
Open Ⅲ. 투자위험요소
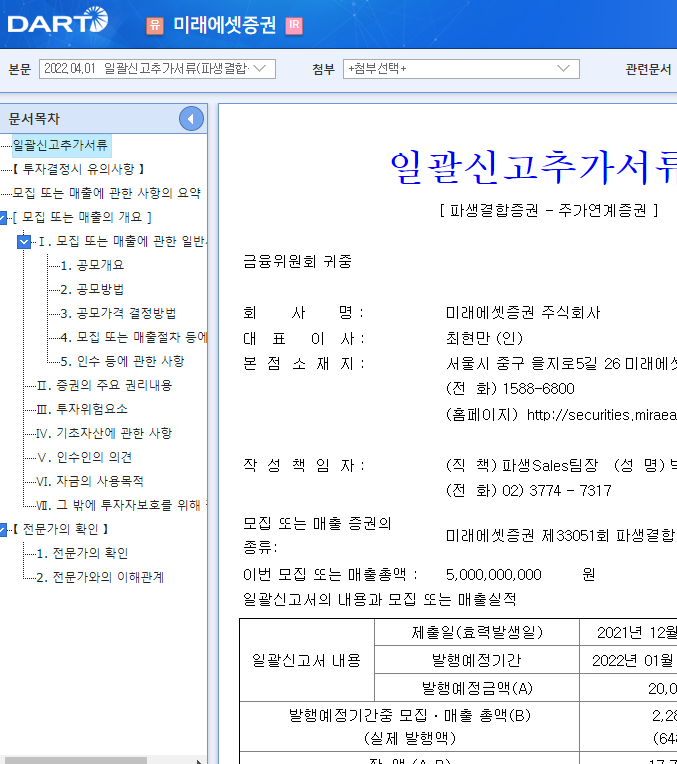pos(82,409)
